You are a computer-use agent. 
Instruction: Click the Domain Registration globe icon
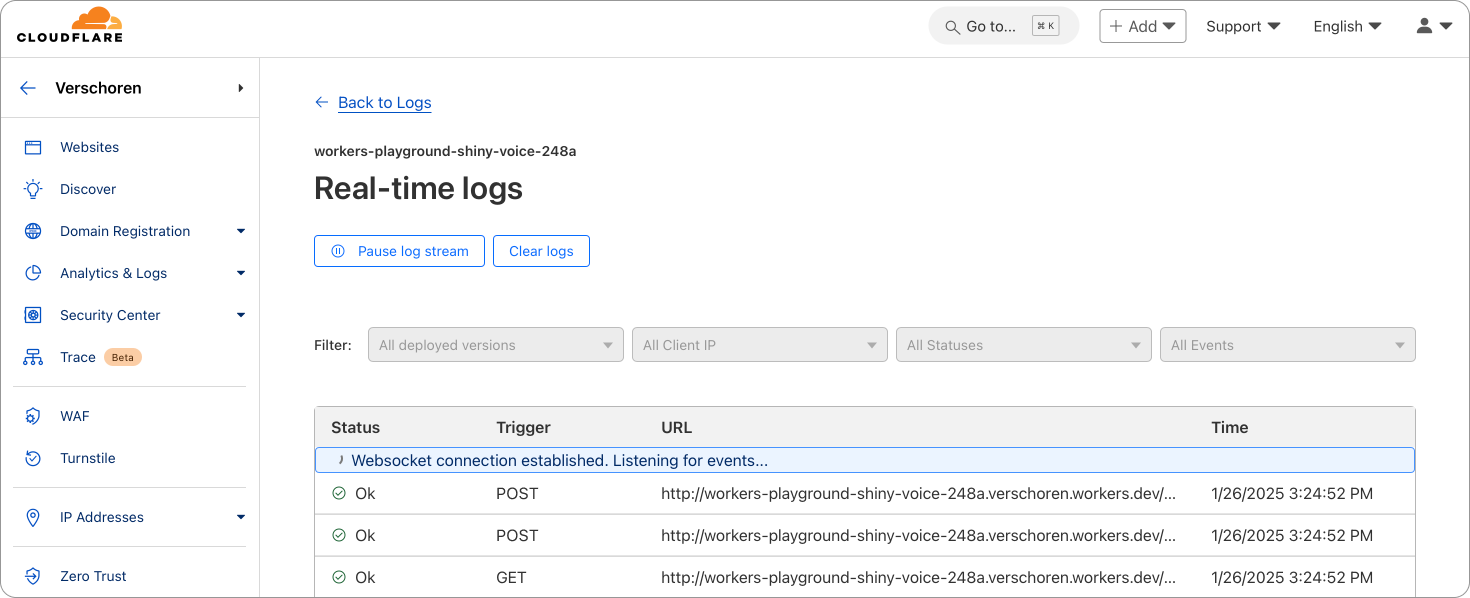click(33, 231)
